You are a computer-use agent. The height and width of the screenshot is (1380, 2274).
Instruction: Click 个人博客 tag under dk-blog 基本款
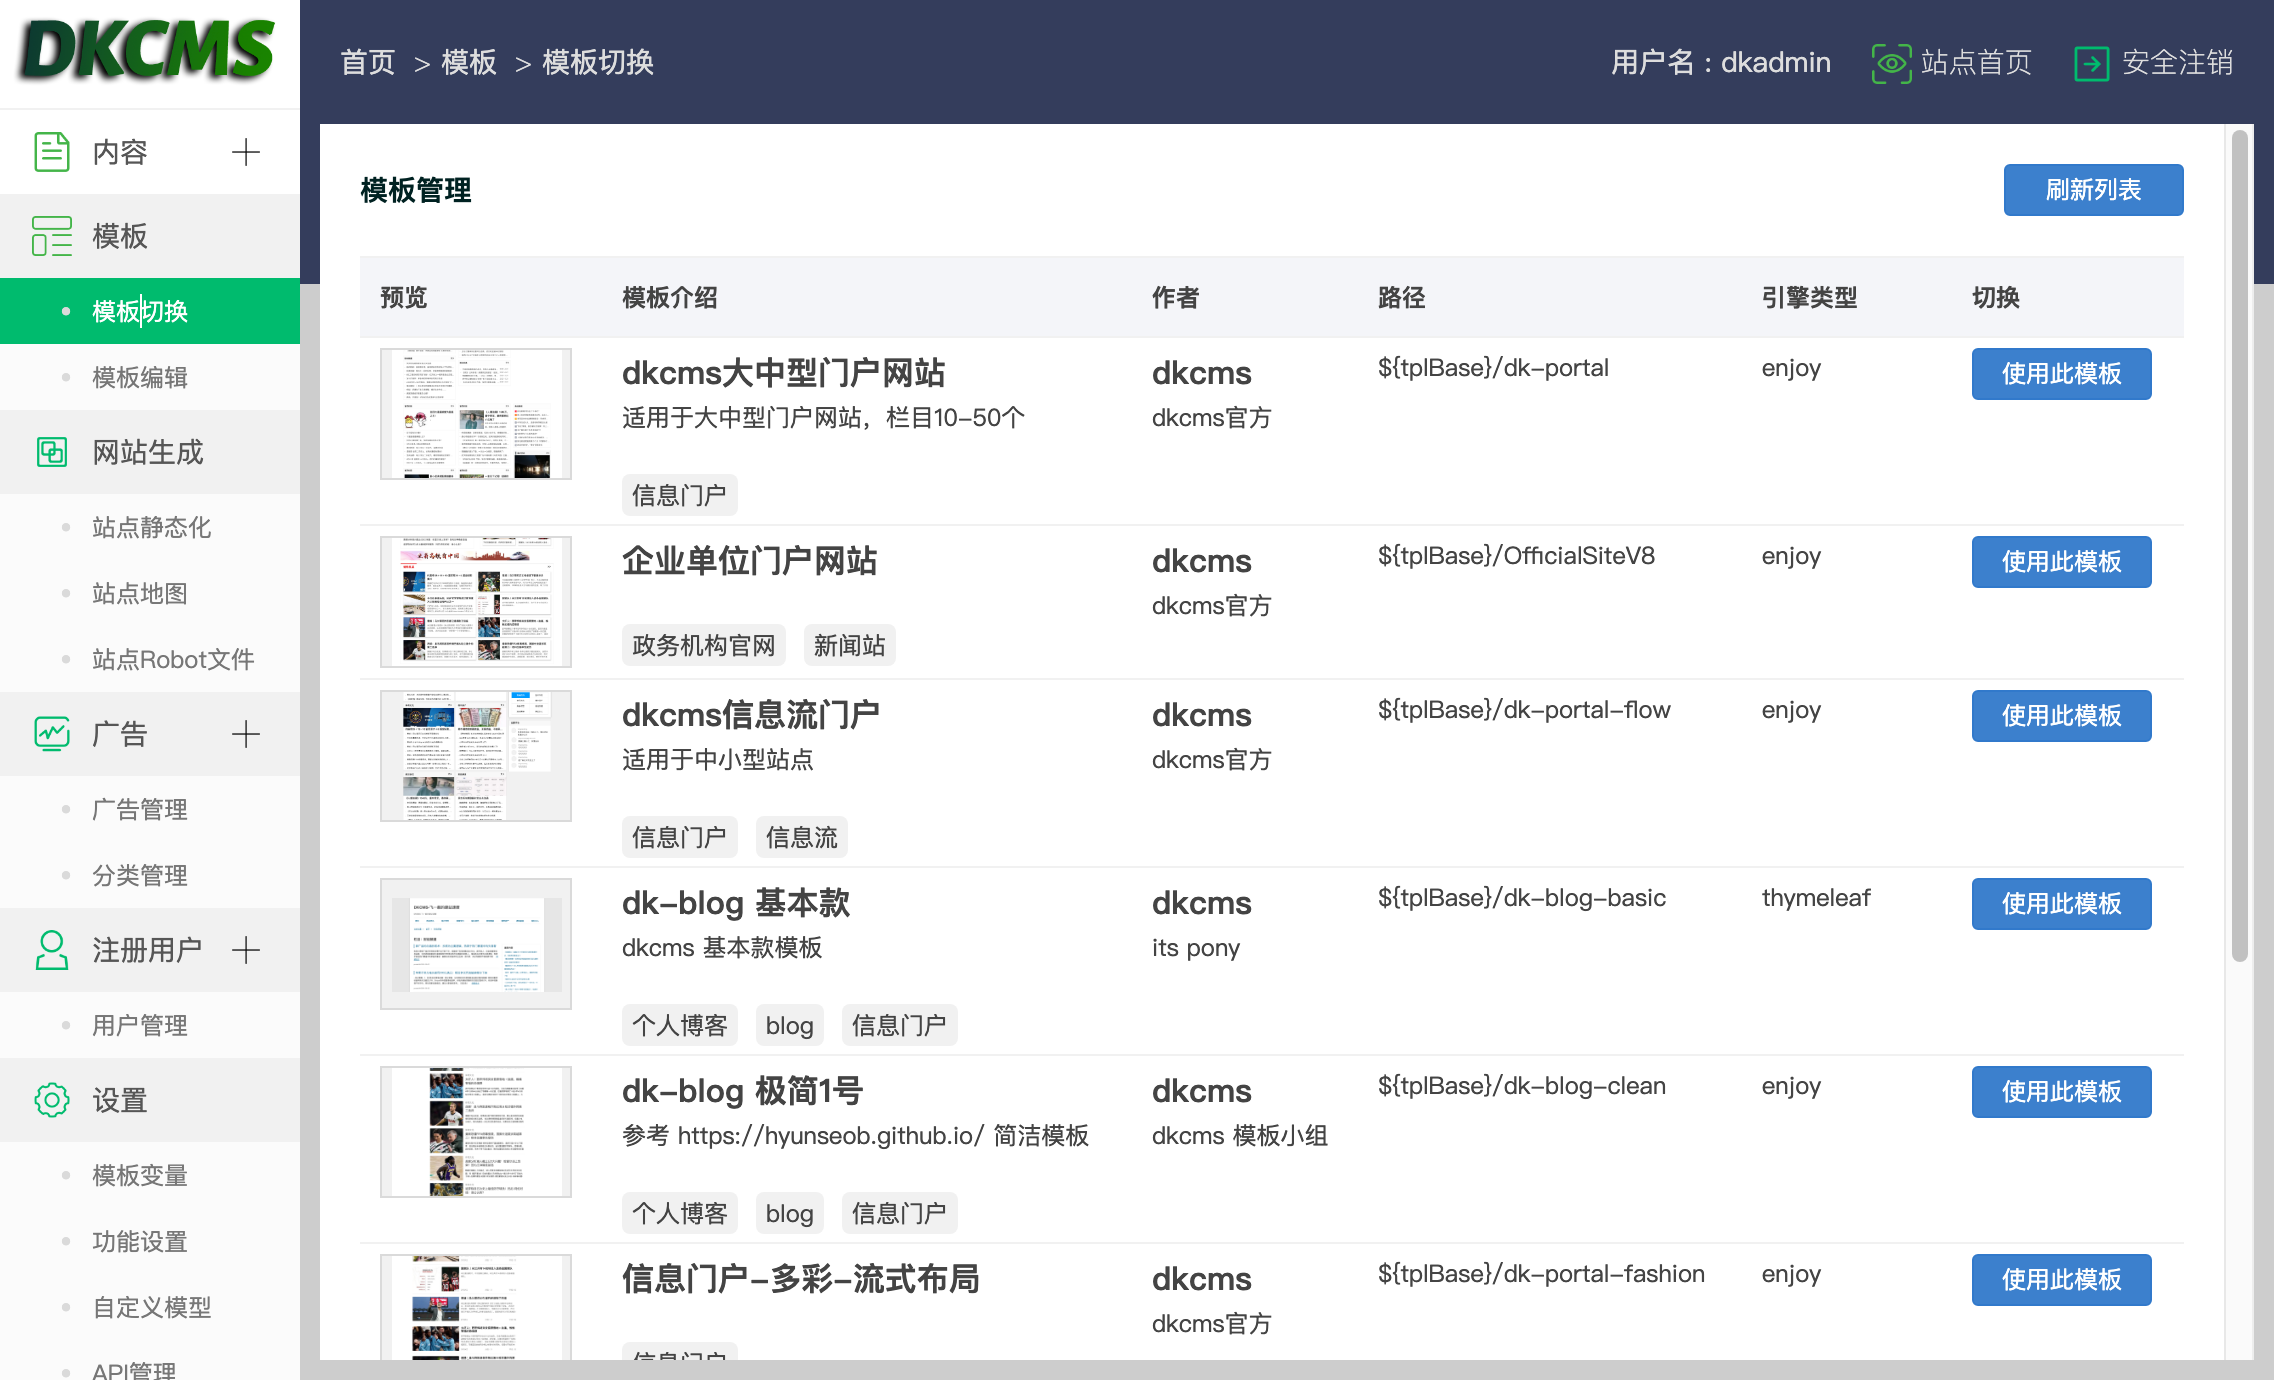tap(680, 1026)
